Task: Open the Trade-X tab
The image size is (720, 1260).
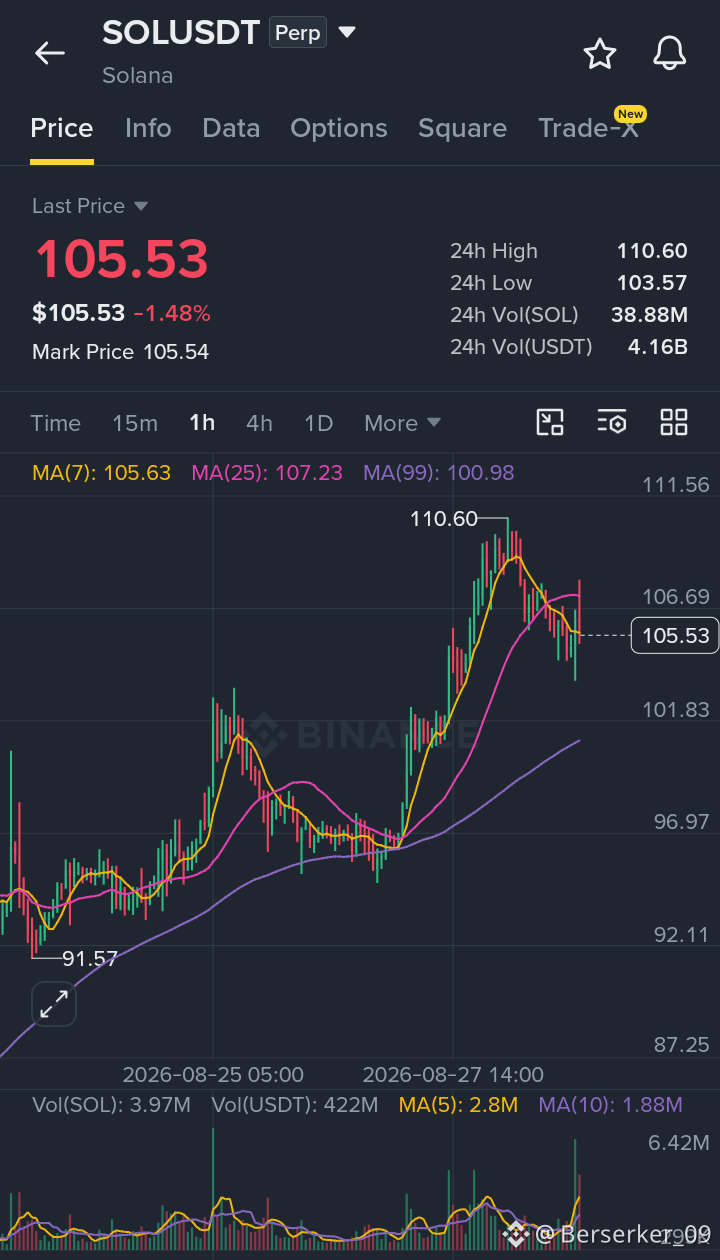Action: (588, 128)
